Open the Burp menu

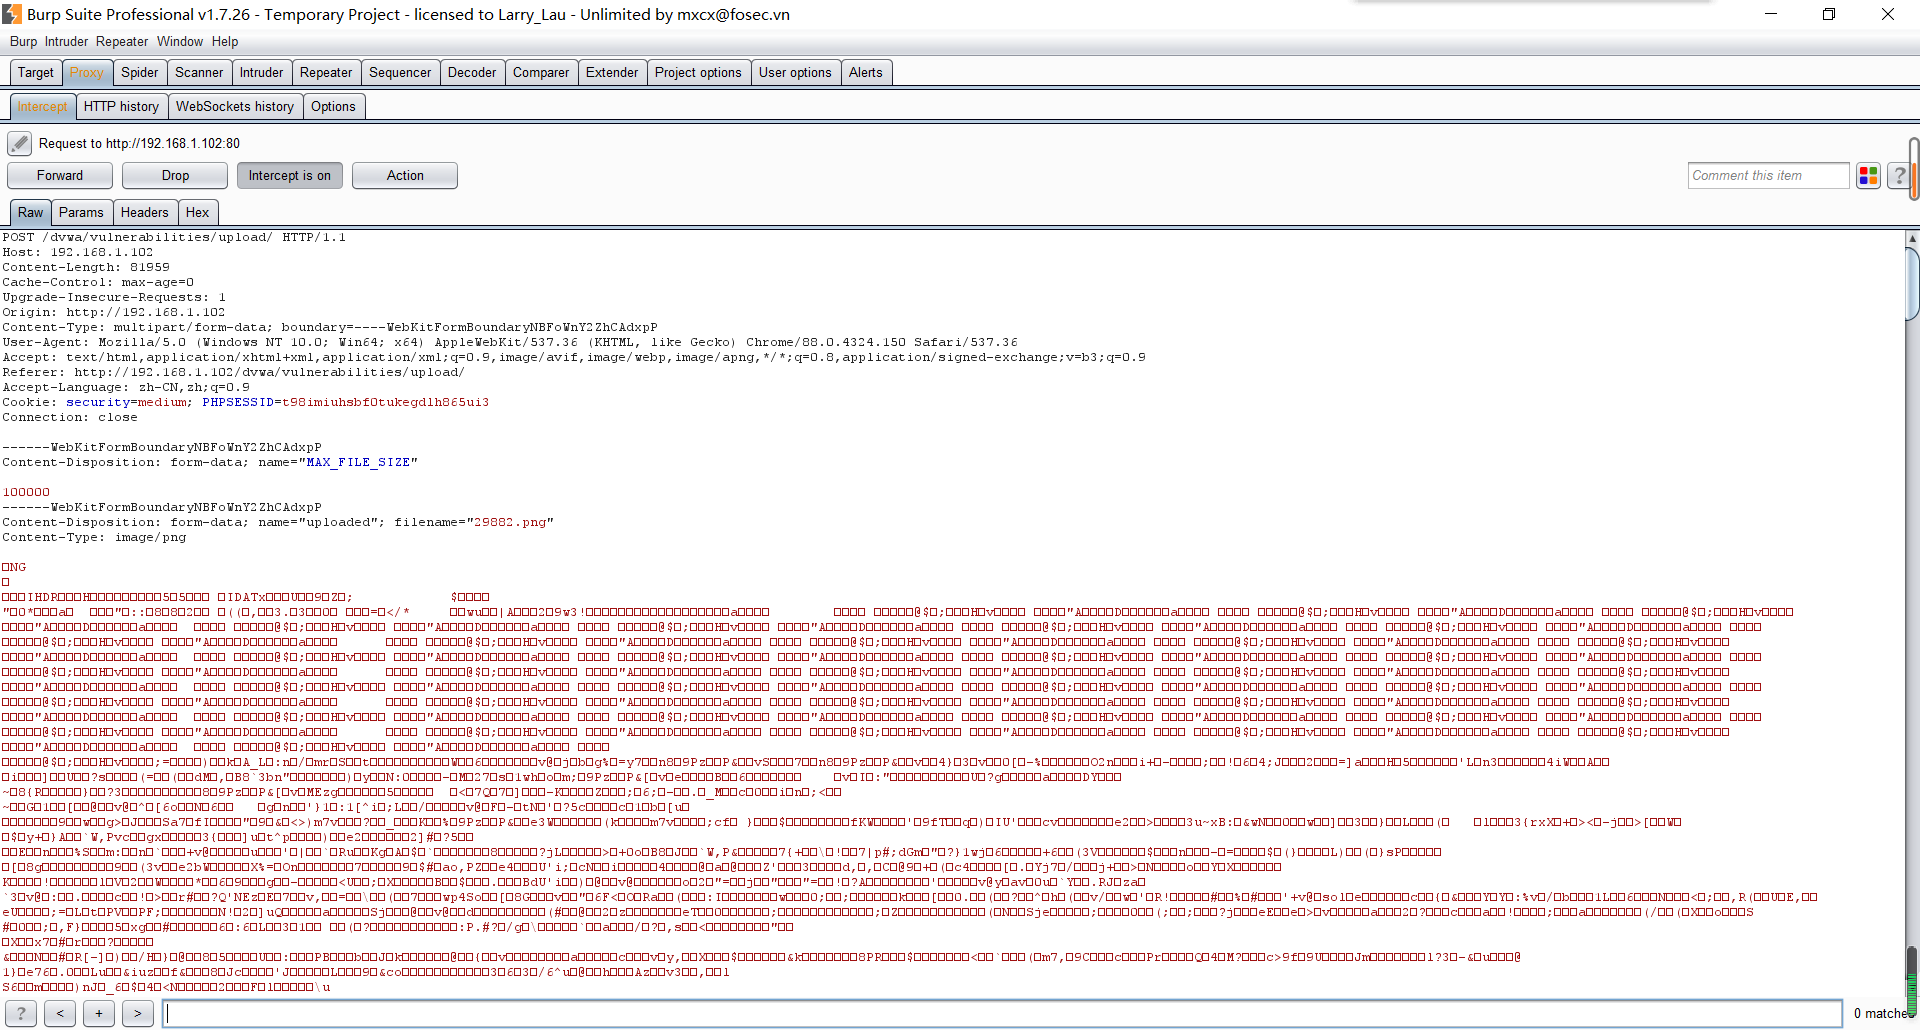tap(23, 42)
